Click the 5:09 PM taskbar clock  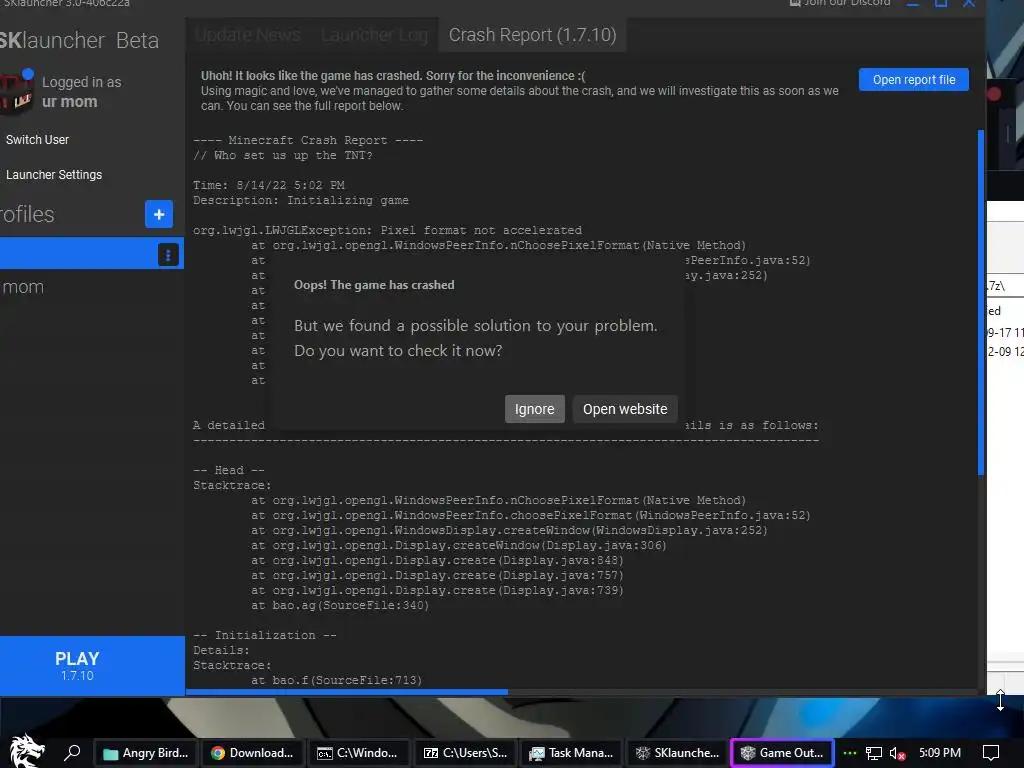click(940, 753)
